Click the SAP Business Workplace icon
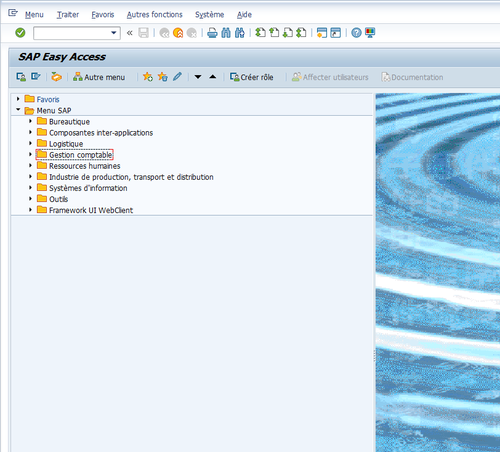Screen dimensions: 500x452 tap(56, 77)
